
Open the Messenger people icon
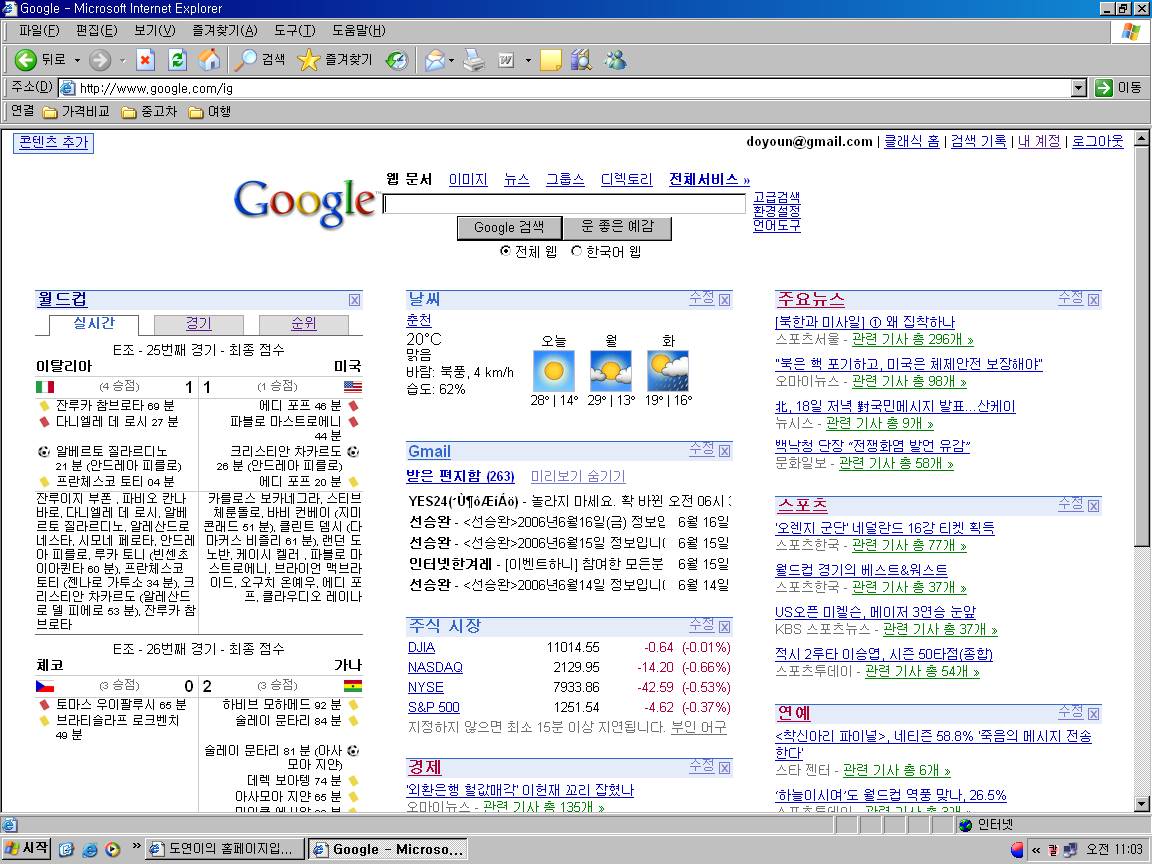coord(615,60)
